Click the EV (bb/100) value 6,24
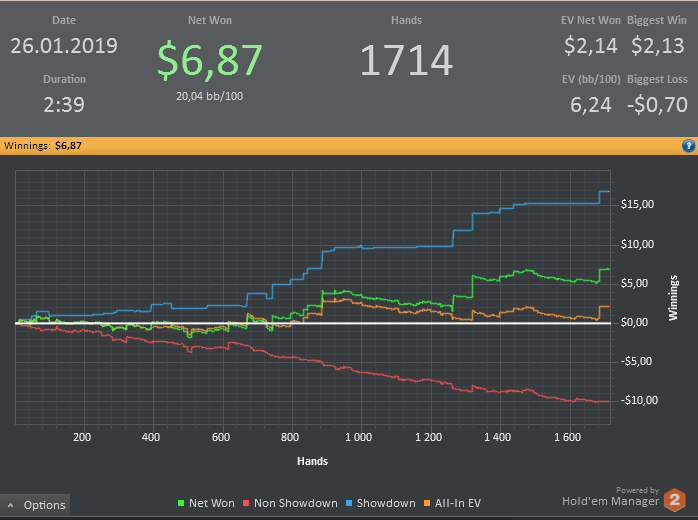Viewport: 698px width, 520px height. click(x=591, y=105)
